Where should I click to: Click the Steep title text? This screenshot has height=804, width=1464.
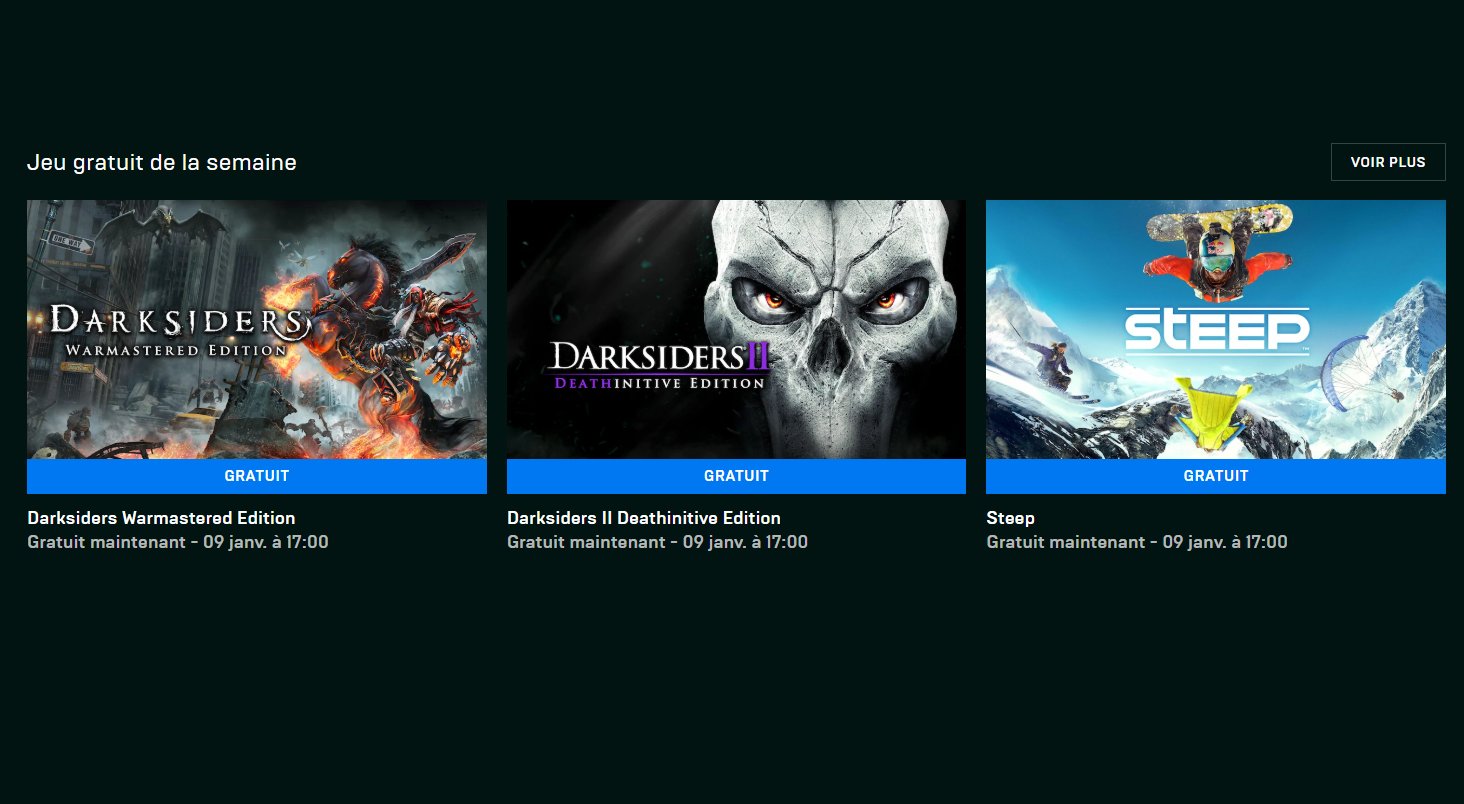pyautogui.click(x=1010, y=518)
